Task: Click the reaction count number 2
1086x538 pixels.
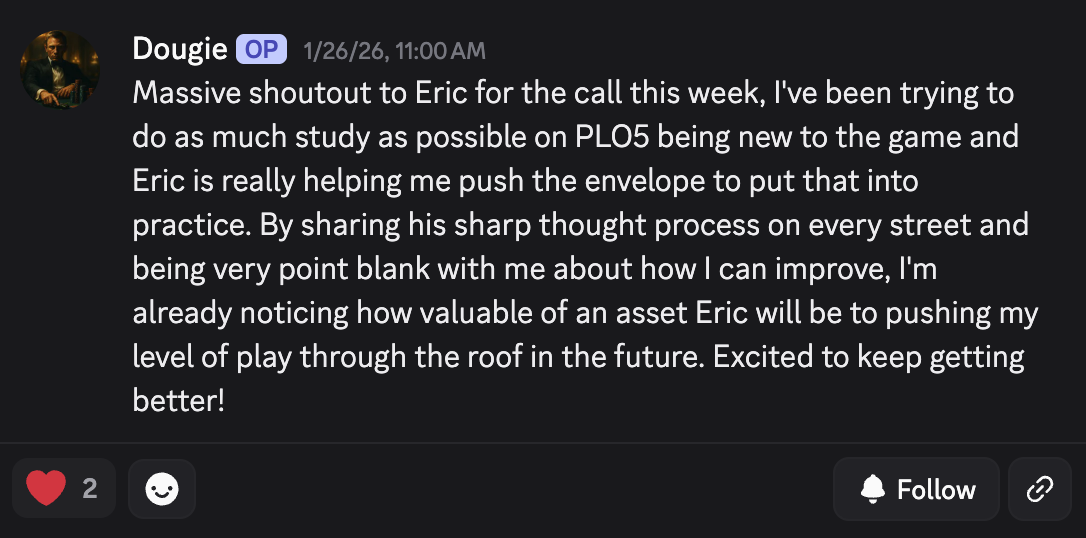Action: [90, 489]
